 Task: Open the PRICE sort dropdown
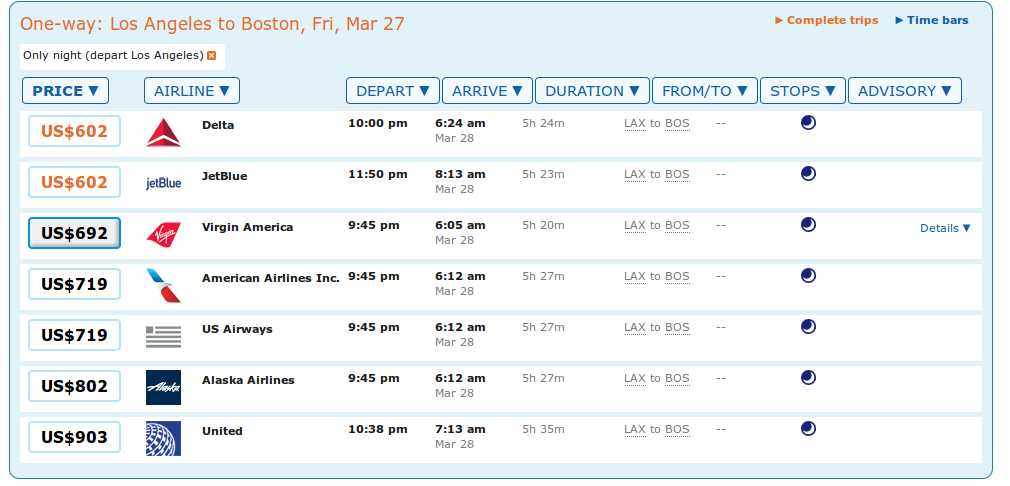(66, 91)
